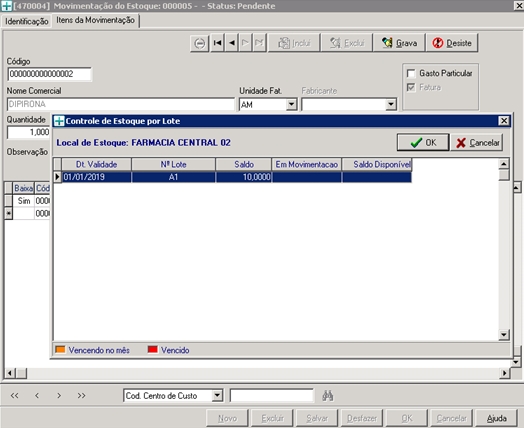Click the Ajuda button
The width and height of the screenshot is (524, 428).
coord(496,418)
